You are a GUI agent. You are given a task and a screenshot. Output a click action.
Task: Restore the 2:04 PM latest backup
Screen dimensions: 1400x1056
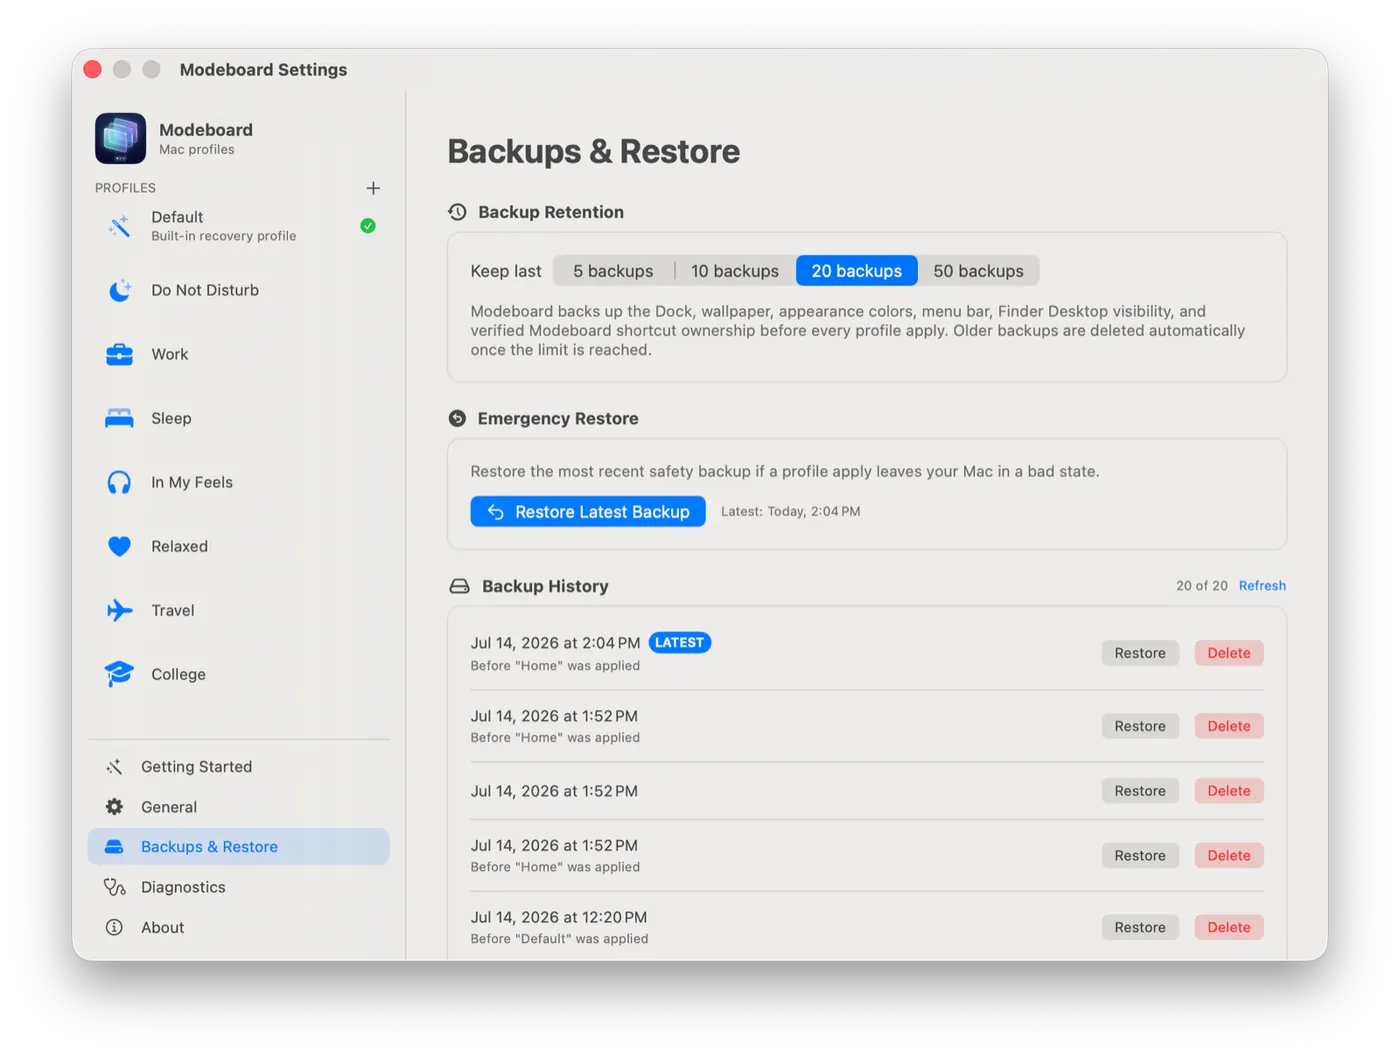pyautogui.click(x=1140, y=653)
